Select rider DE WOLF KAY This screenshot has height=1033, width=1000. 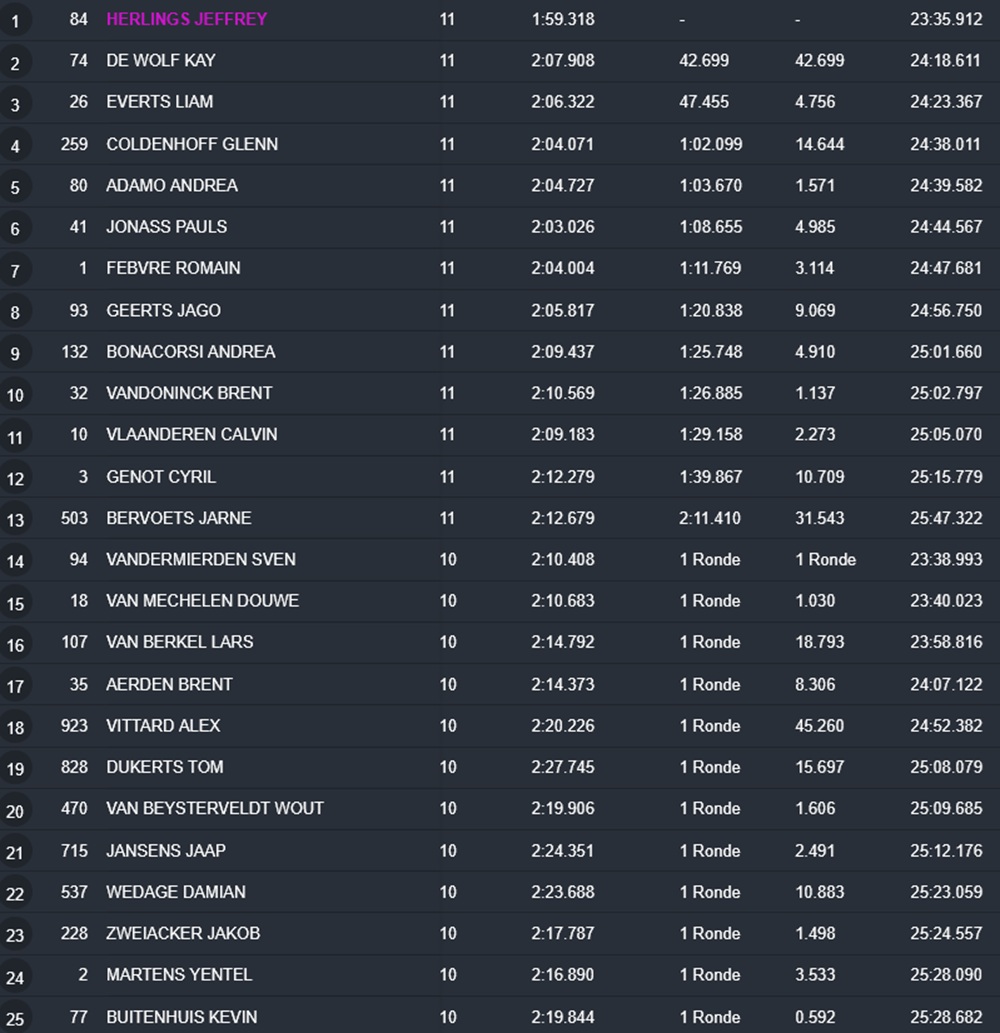(x=161, y=61)
